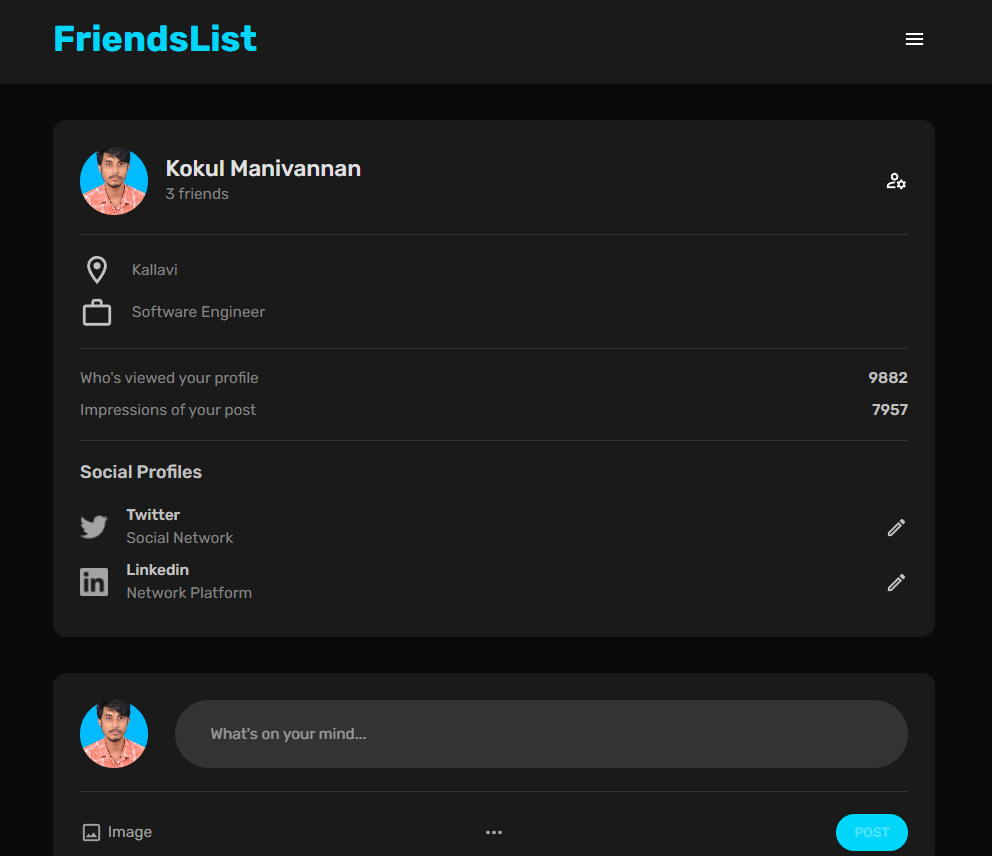Click the location pin icon beside Kallavi
Image resolution: width=992 pixels, height=856 pixels.
[96, 269]
